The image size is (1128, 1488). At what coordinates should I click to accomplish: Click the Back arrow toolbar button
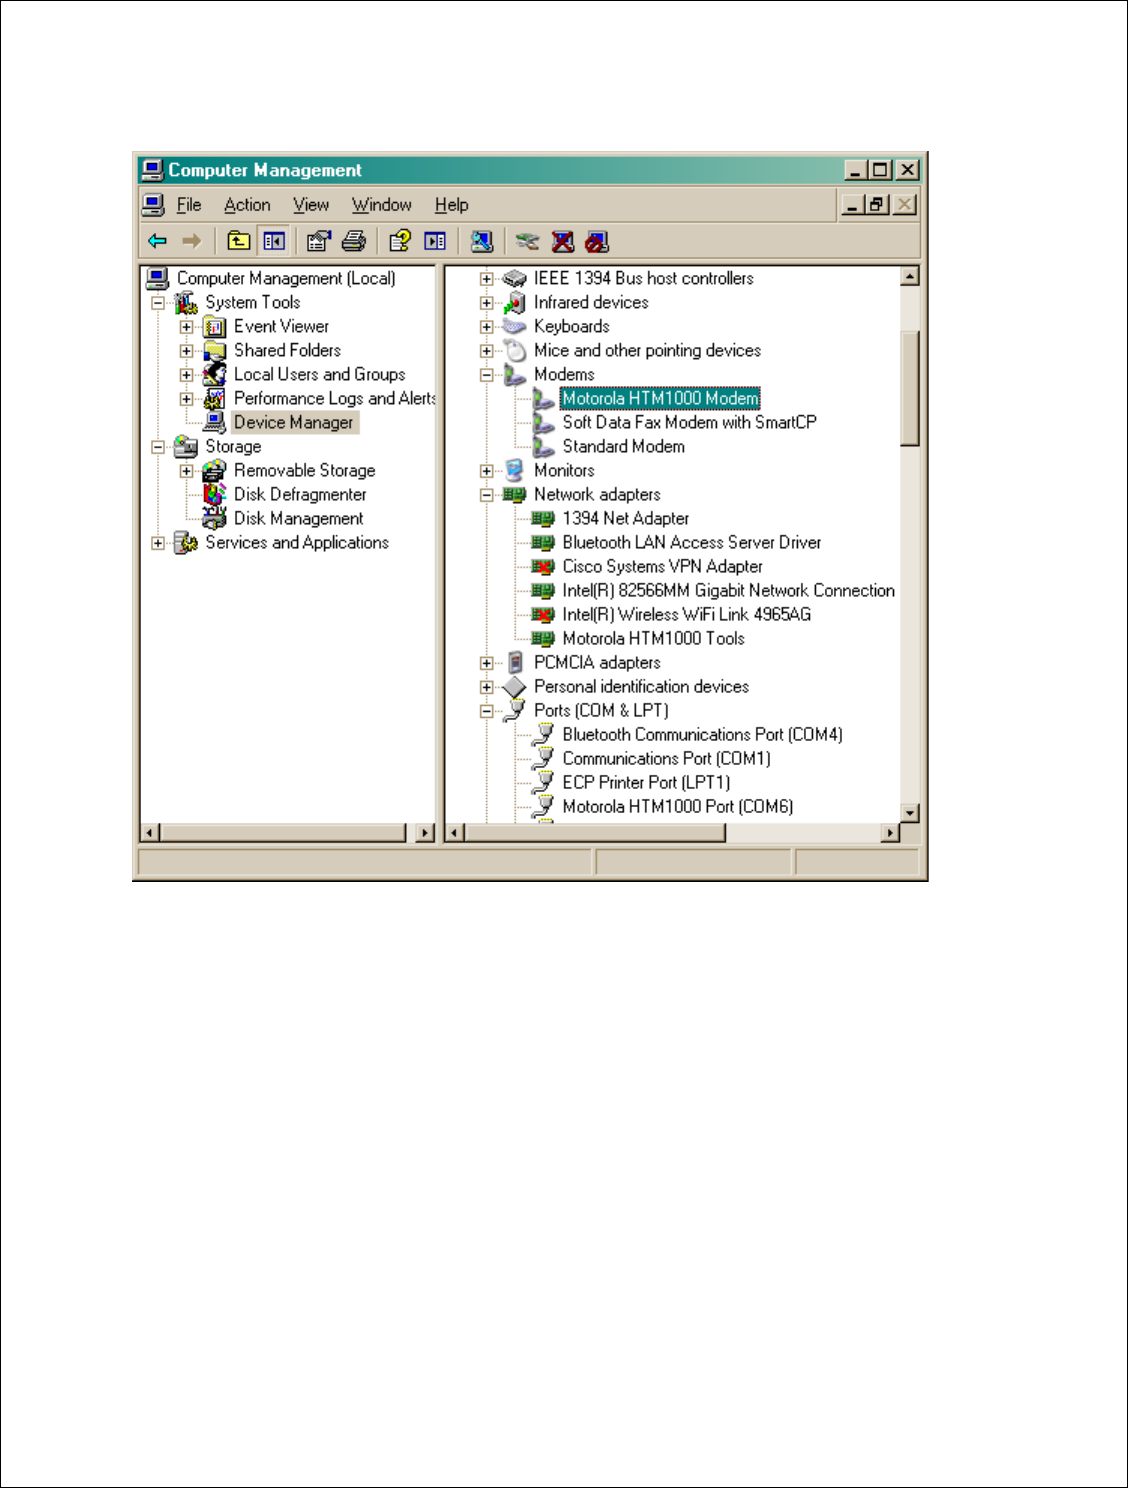tap(157, 241)
